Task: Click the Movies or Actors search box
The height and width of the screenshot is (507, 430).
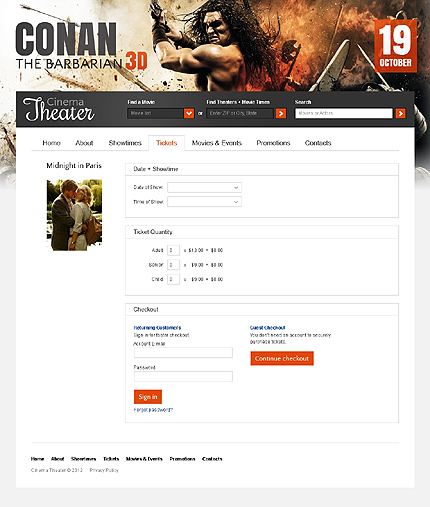Action: click(344, 113)
